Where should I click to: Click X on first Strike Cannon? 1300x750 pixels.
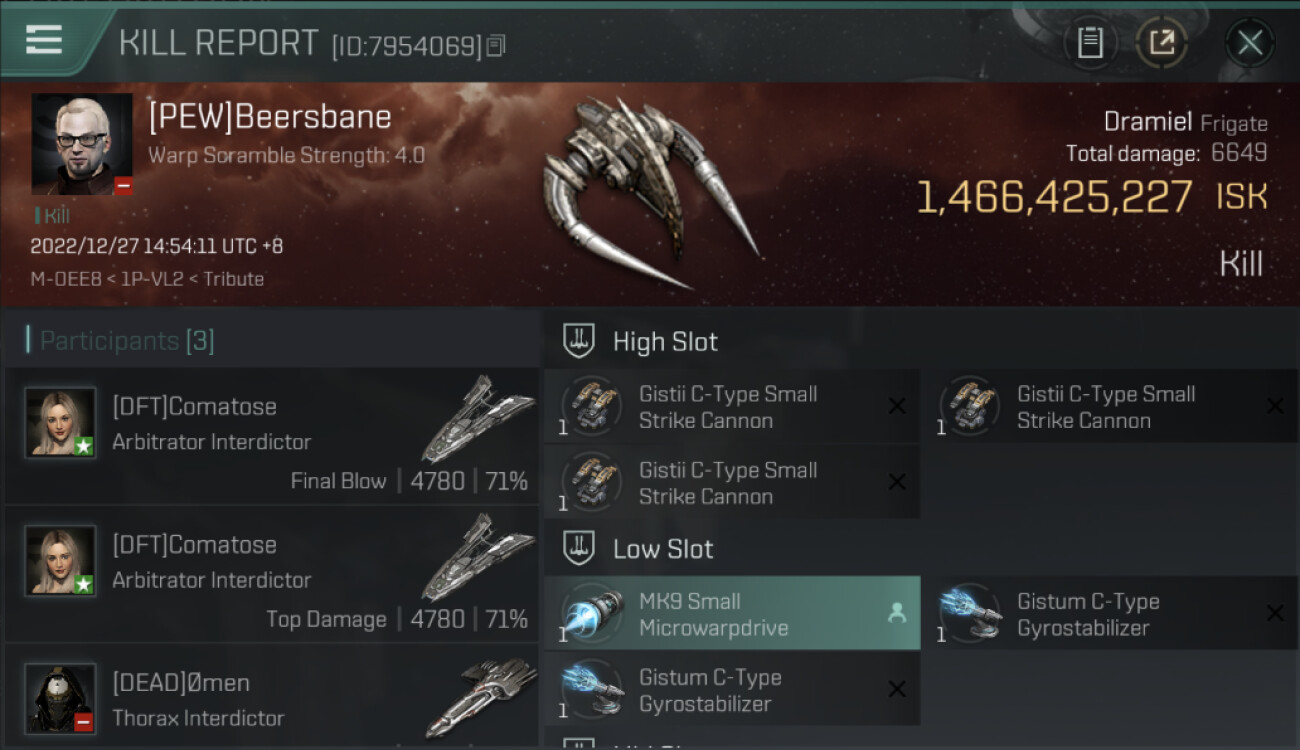coord(897,406)
